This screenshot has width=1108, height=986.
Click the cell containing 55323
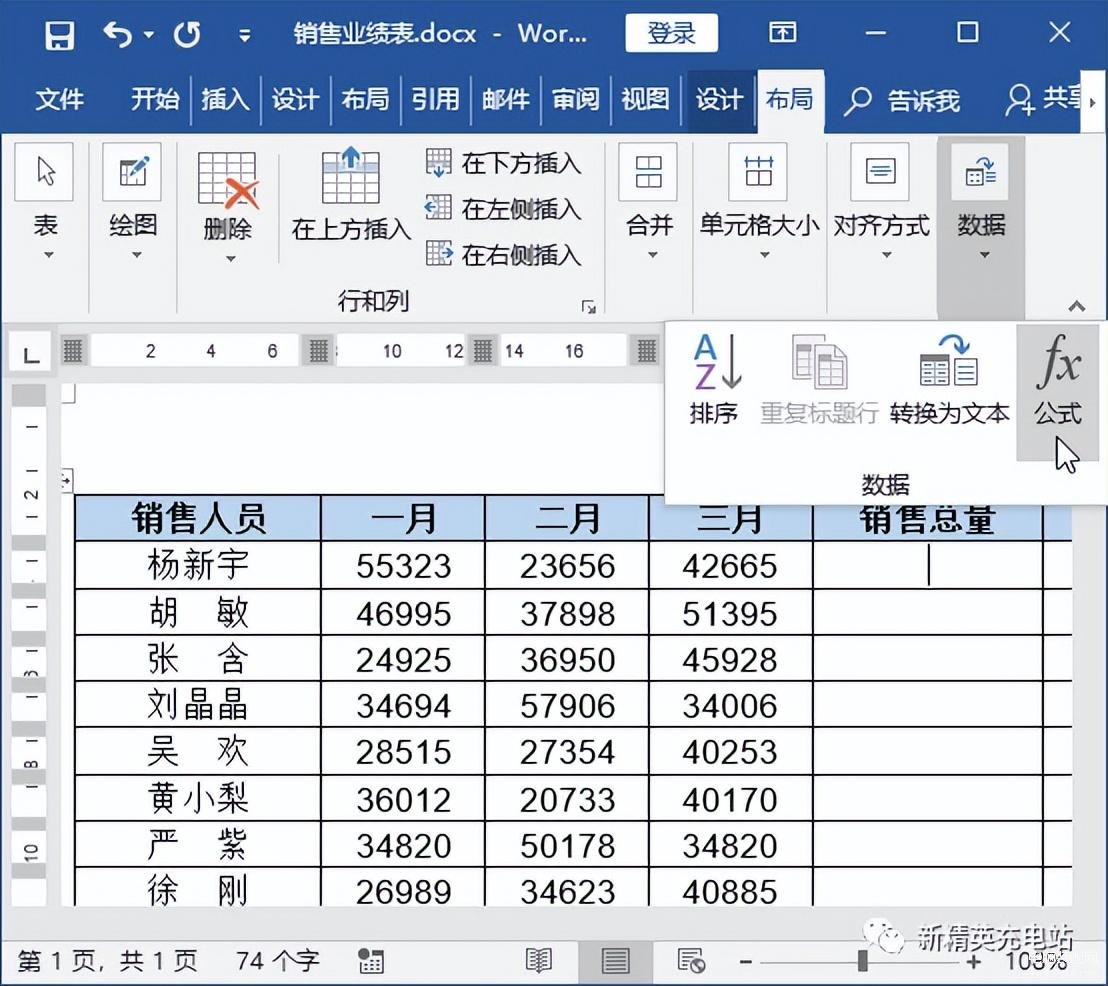(403, 565)
